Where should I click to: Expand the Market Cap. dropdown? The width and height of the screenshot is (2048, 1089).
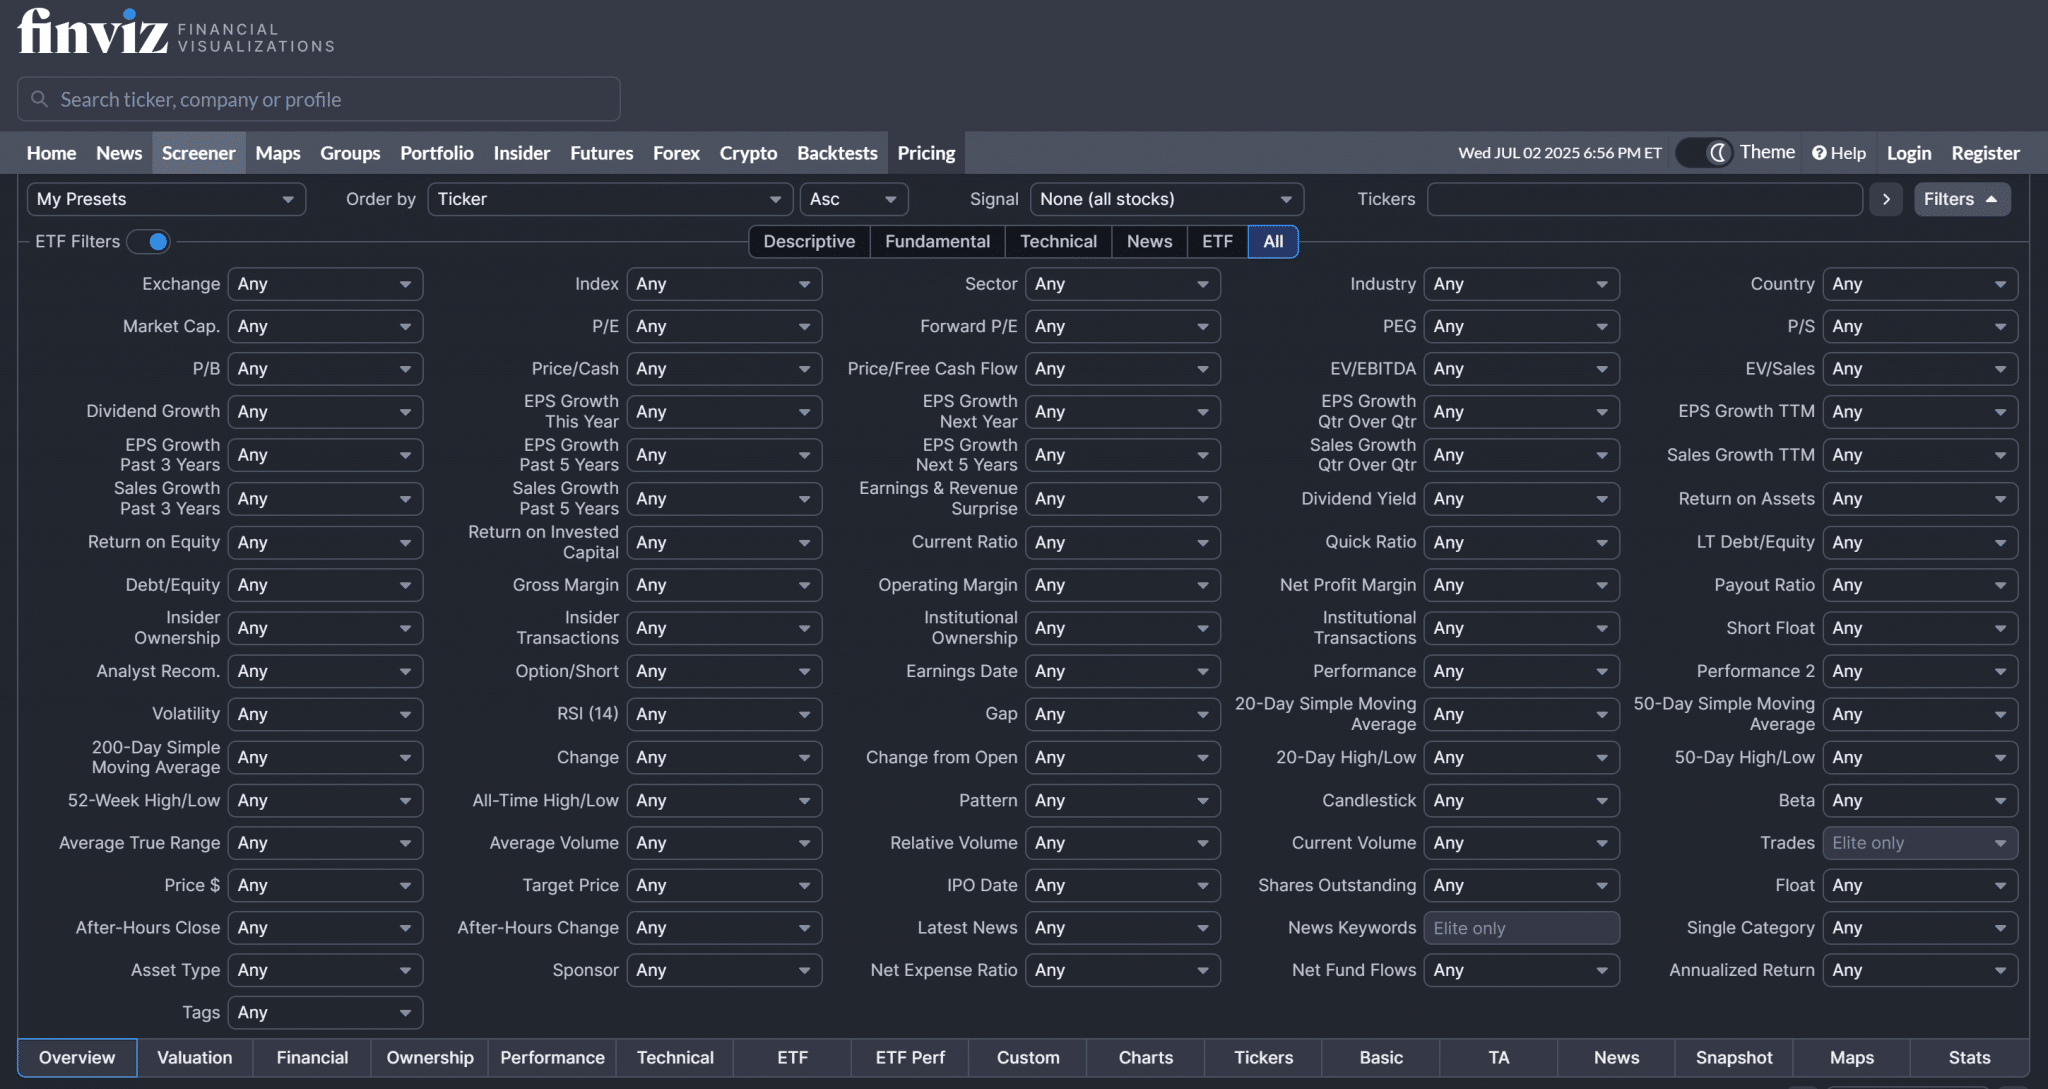pyautogui.click(x=324, y=326)
